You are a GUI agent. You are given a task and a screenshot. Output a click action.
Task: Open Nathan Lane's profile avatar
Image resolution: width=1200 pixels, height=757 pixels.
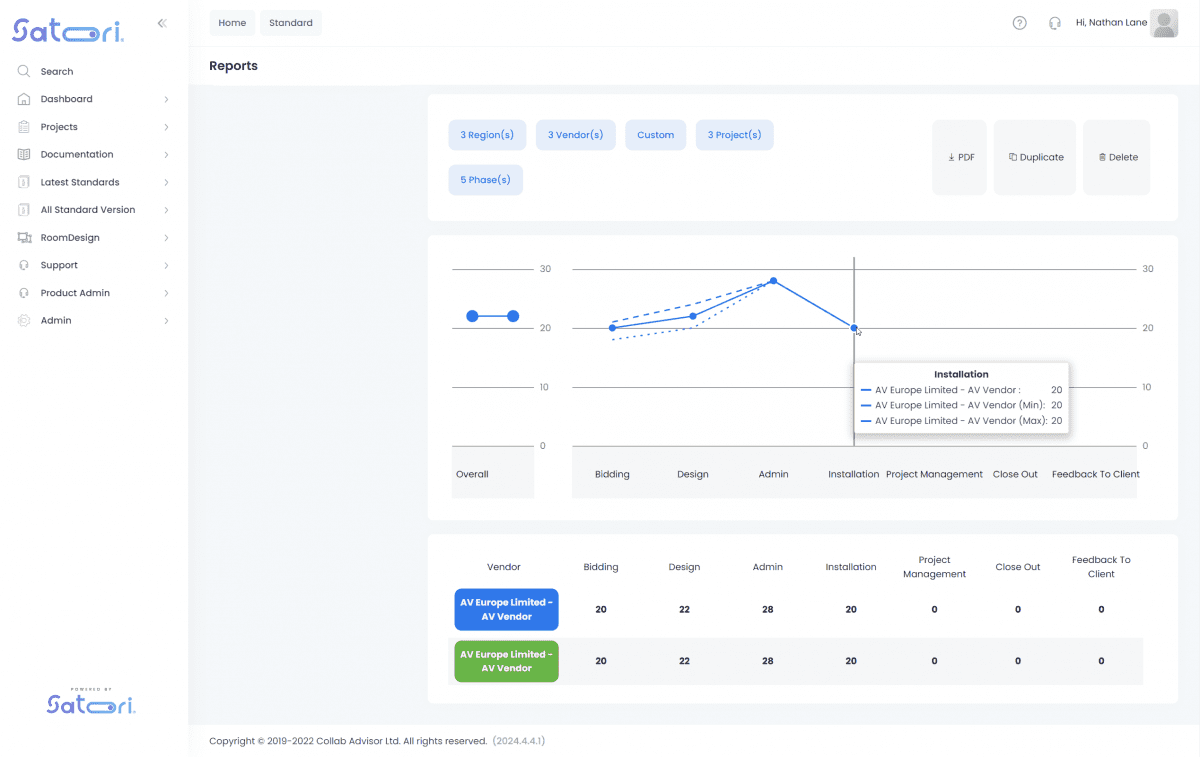(1164, 23)
